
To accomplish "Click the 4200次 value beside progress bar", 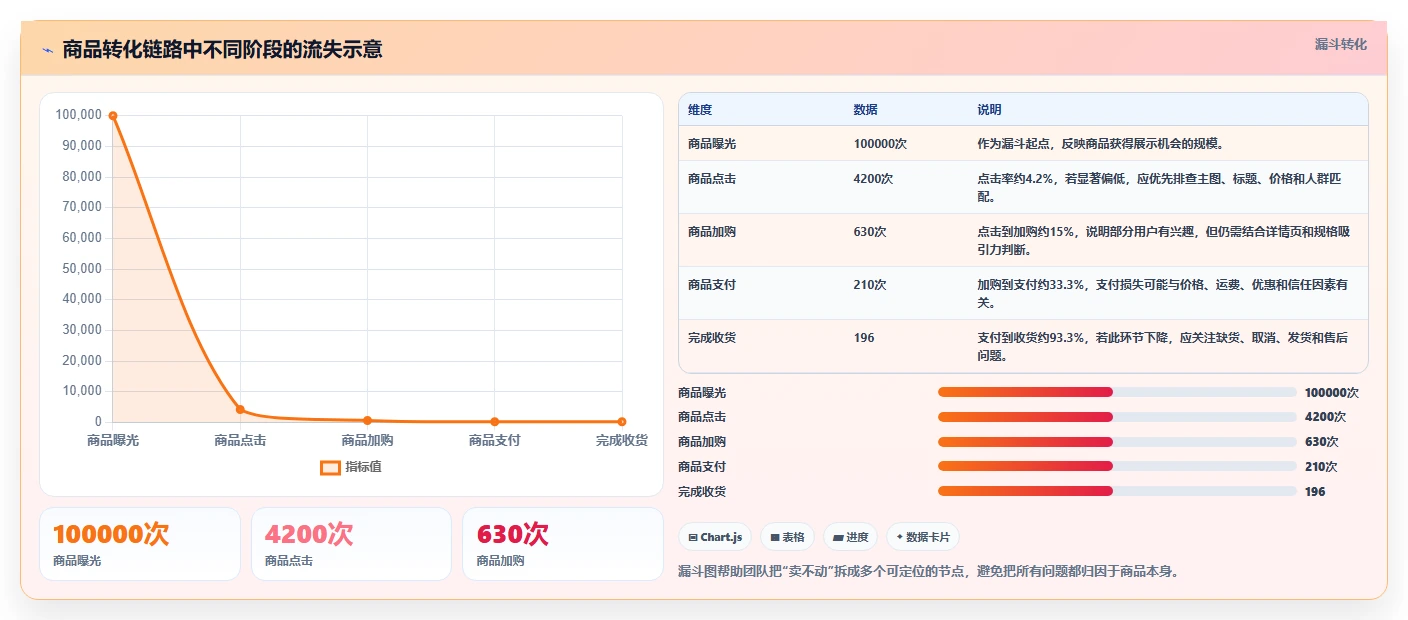I will (x=1325, y=417).
